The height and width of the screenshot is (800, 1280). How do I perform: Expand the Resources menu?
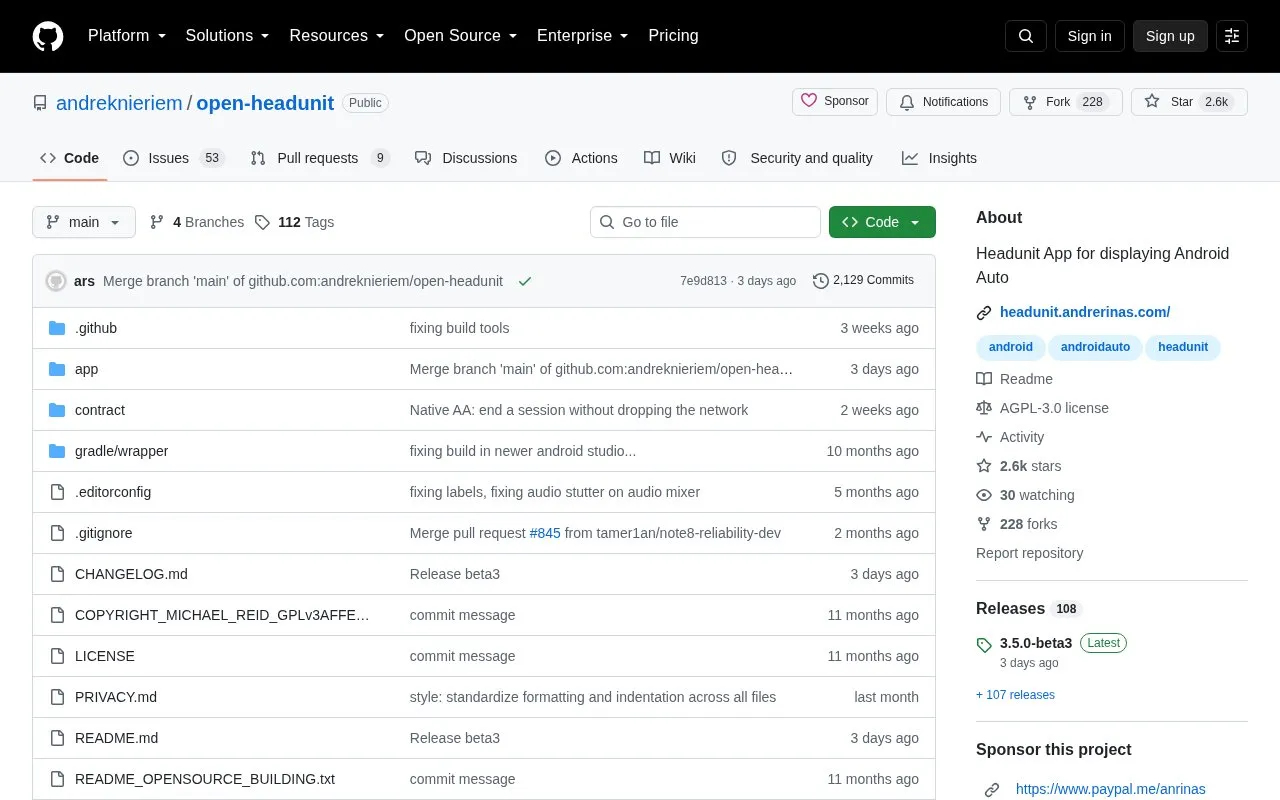337,36
